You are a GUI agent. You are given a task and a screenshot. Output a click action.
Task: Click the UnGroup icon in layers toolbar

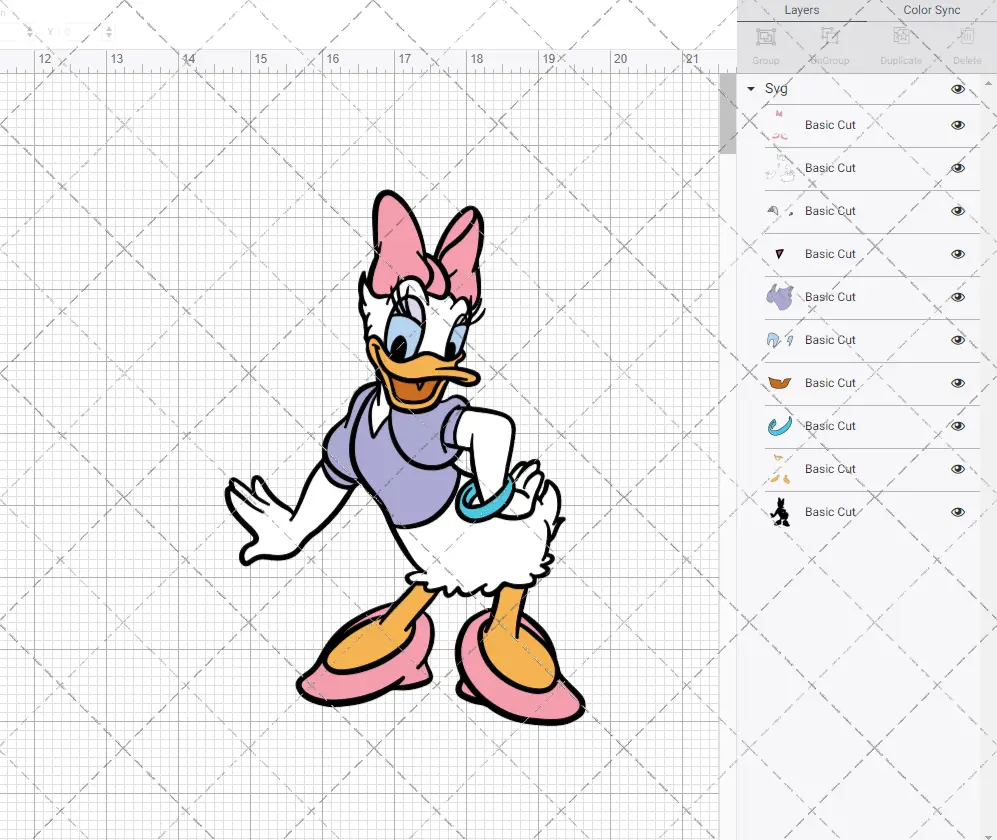pyautogui.click(x=829, y=37)
